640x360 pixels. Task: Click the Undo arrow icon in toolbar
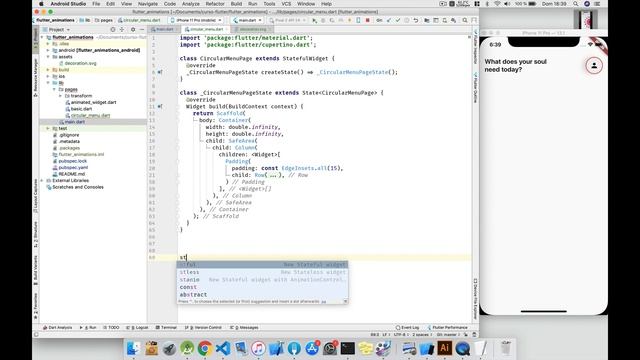(x=416, y=20)
